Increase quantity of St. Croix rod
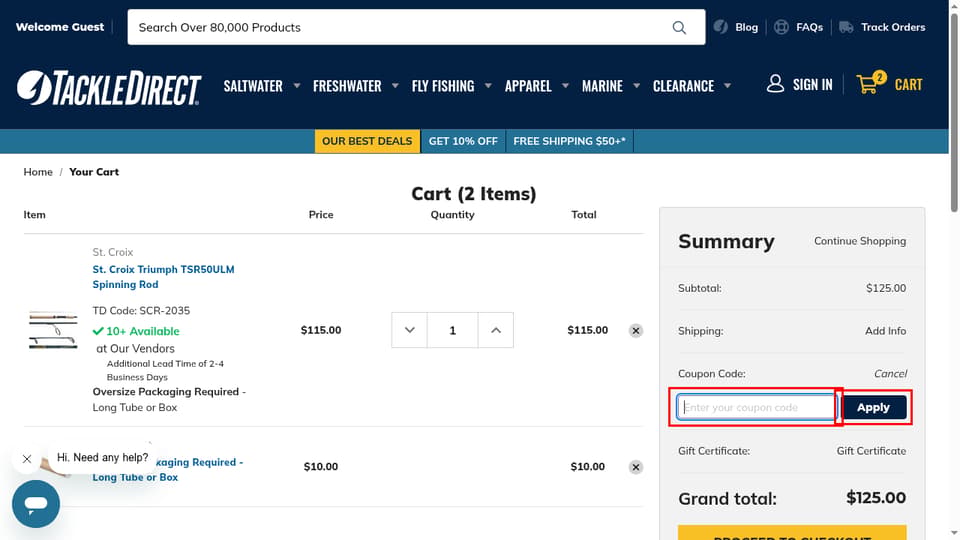Image resolution: width=960 pixels, height=540 pixels. (496, 330)
